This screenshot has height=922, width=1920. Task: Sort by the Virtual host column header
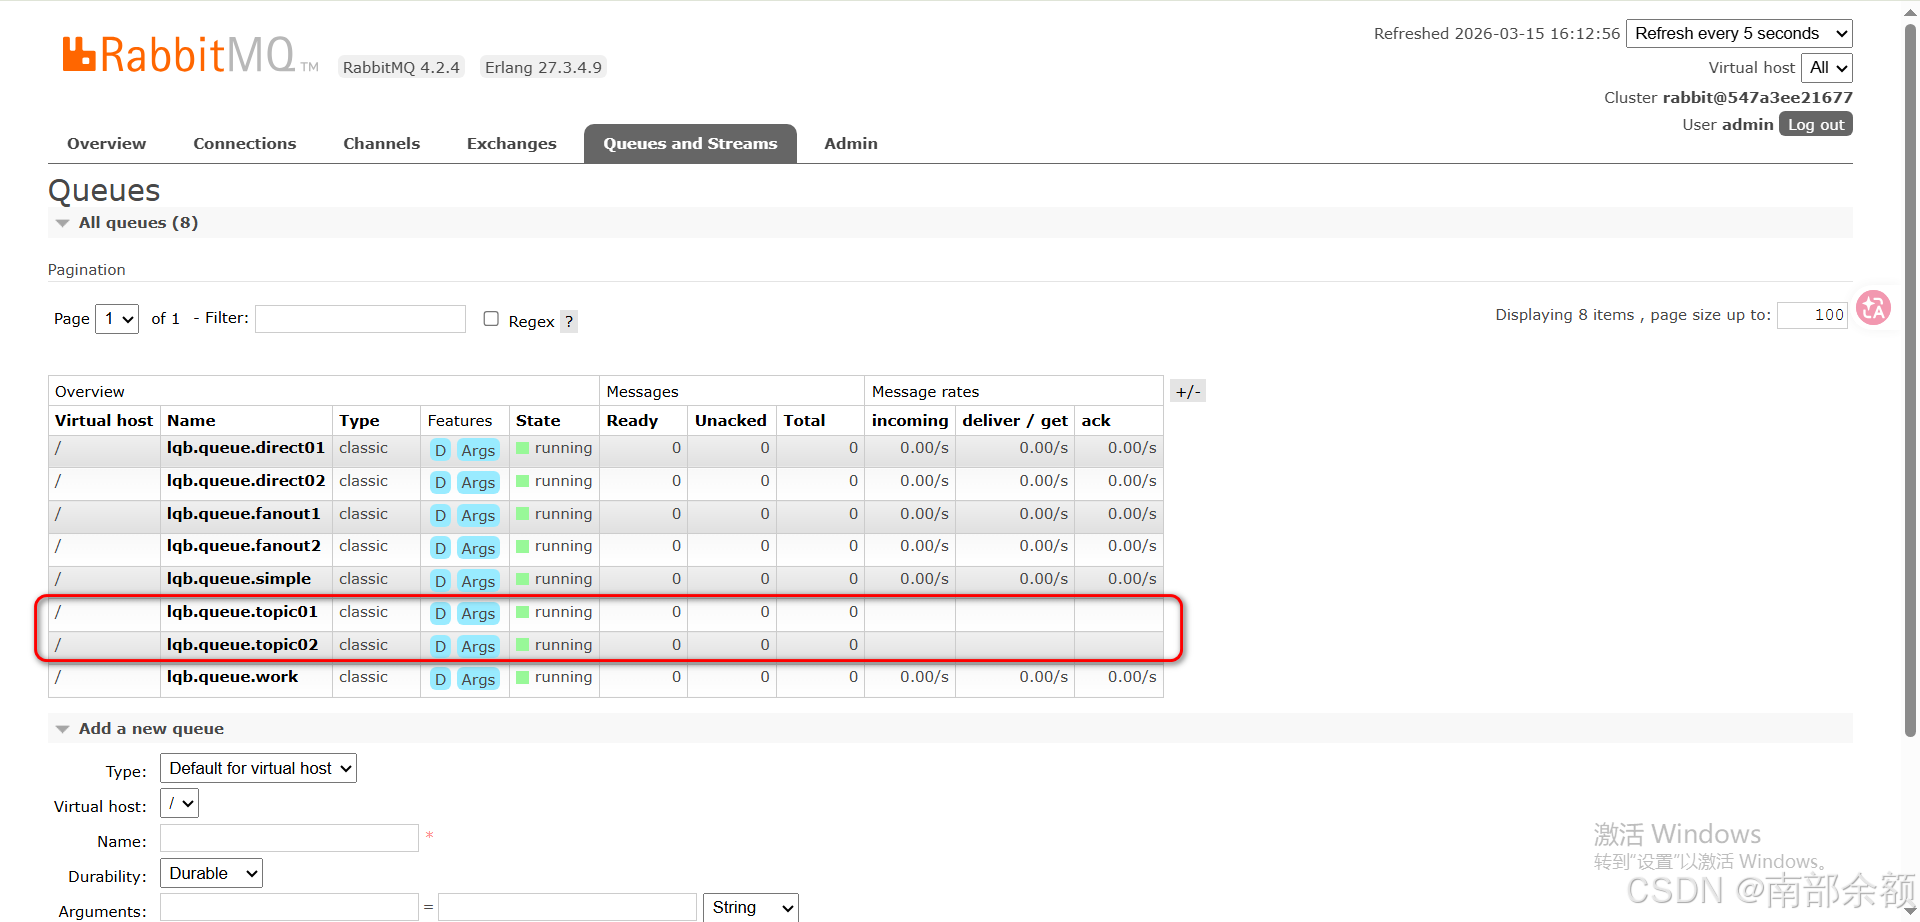coord(104,421)
